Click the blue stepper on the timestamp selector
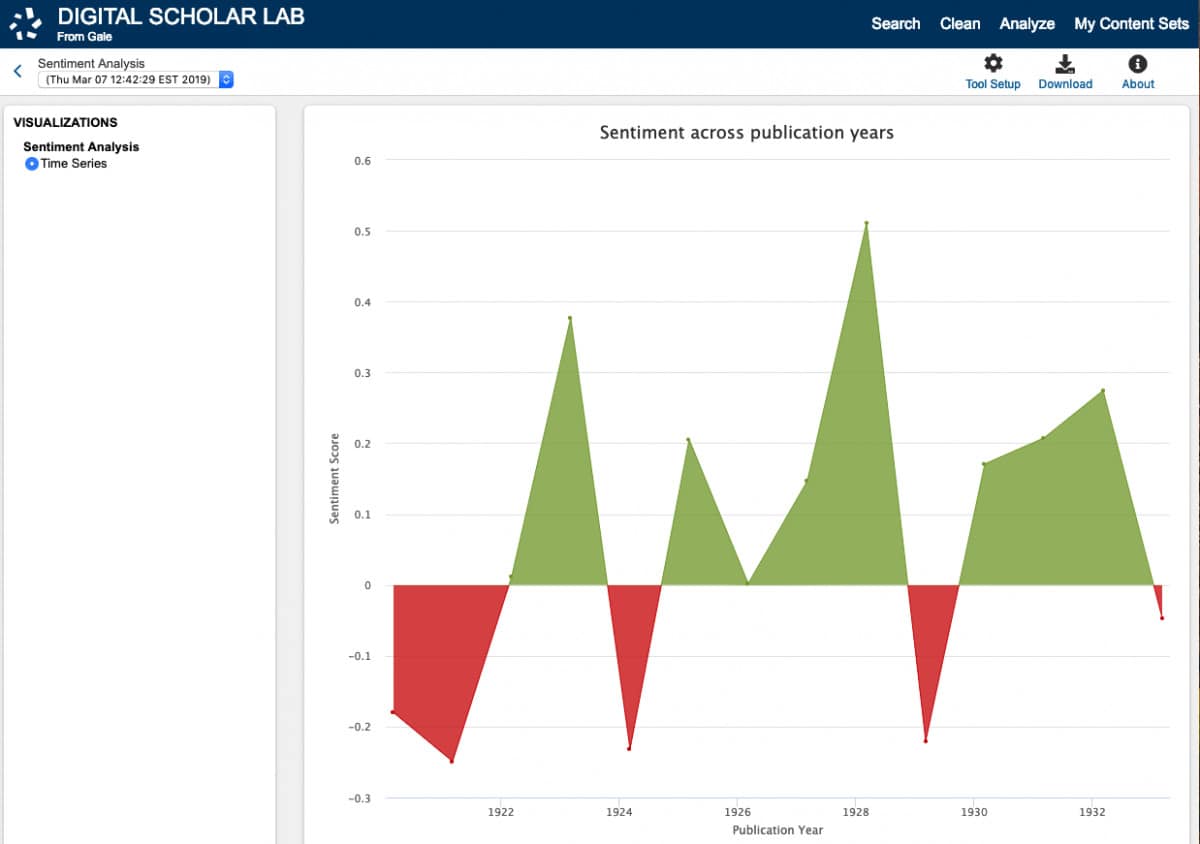The height and width of the screenshot is (844, 1200). click(225, 79)
